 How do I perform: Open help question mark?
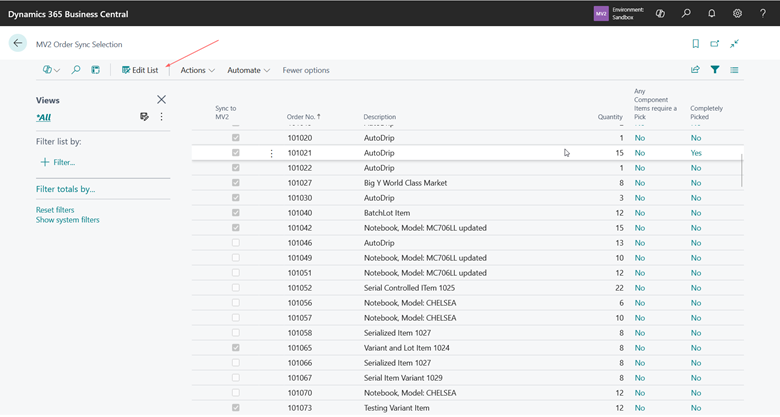click(763, 14)
